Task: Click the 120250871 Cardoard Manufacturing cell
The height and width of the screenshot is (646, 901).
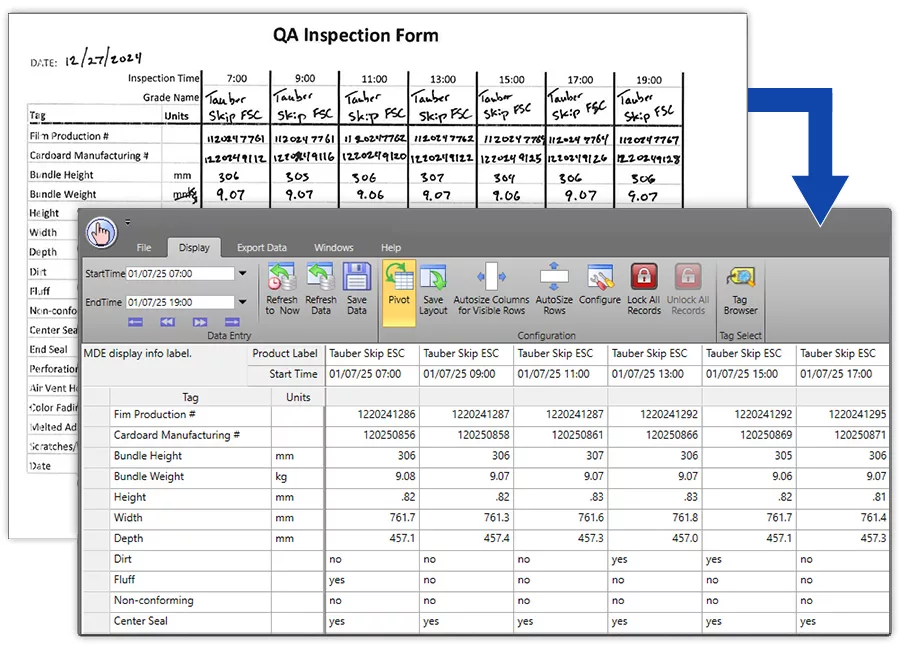Action: (843, 435)
